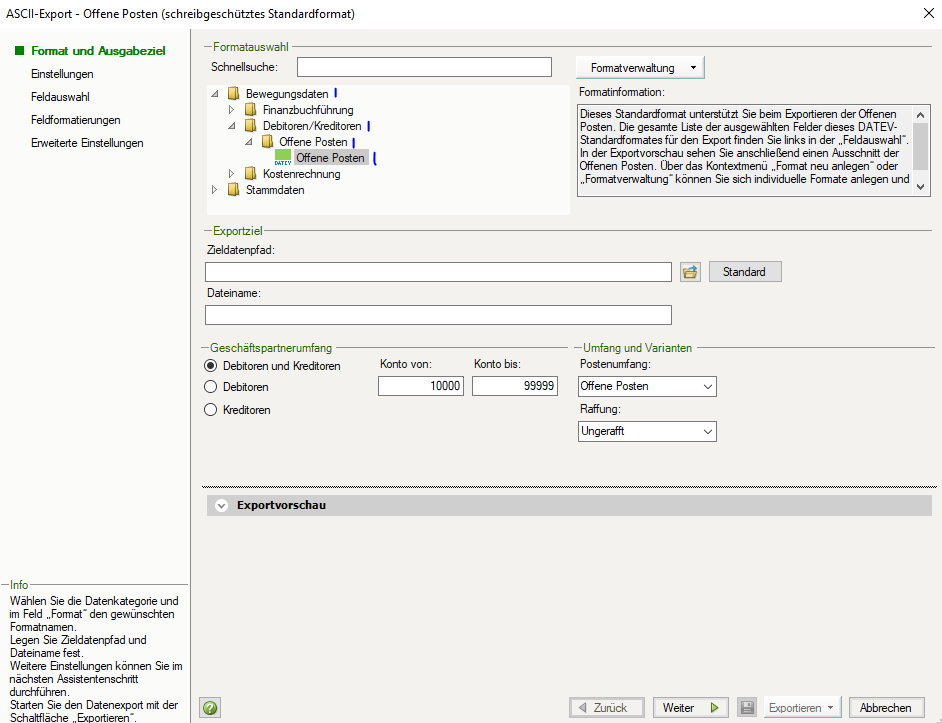
Task: Click the Abbrechen button
Action: (x=885, y=707)
